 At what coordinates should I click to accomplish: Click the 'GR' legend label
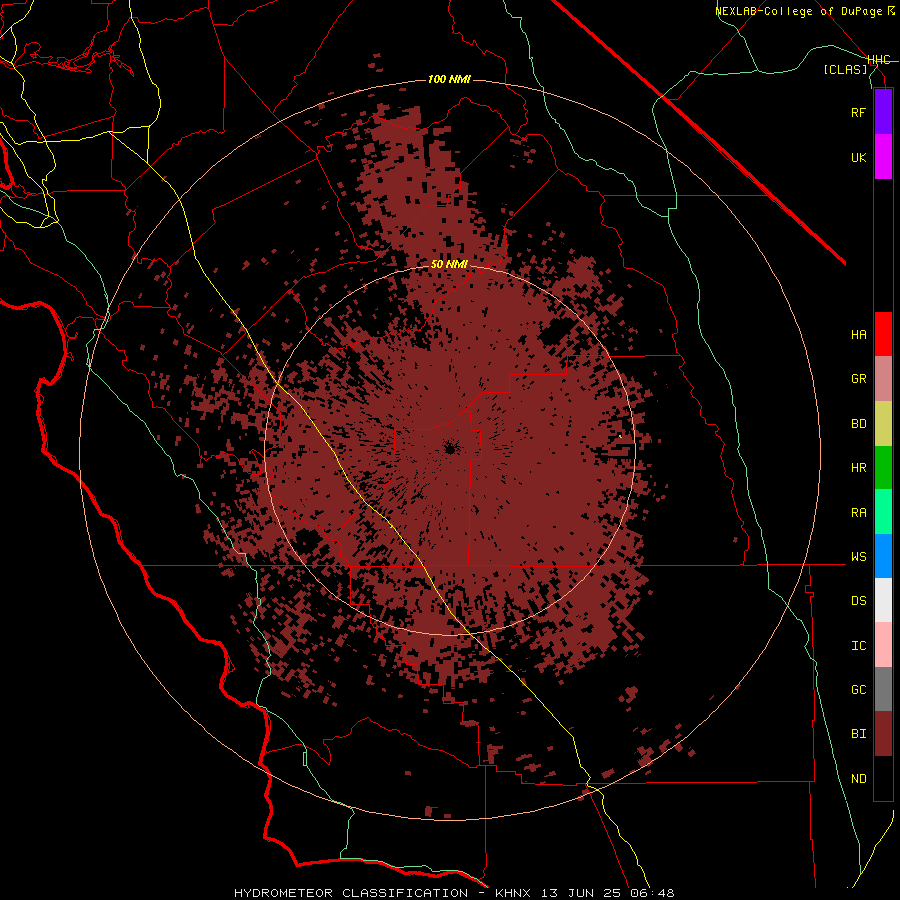pos(859,379)
